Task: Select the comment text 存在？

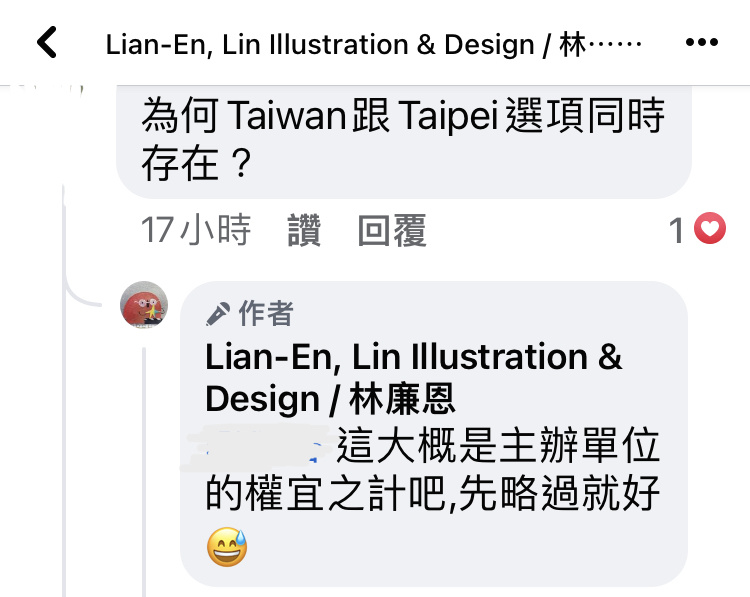Action: point(197,164)
